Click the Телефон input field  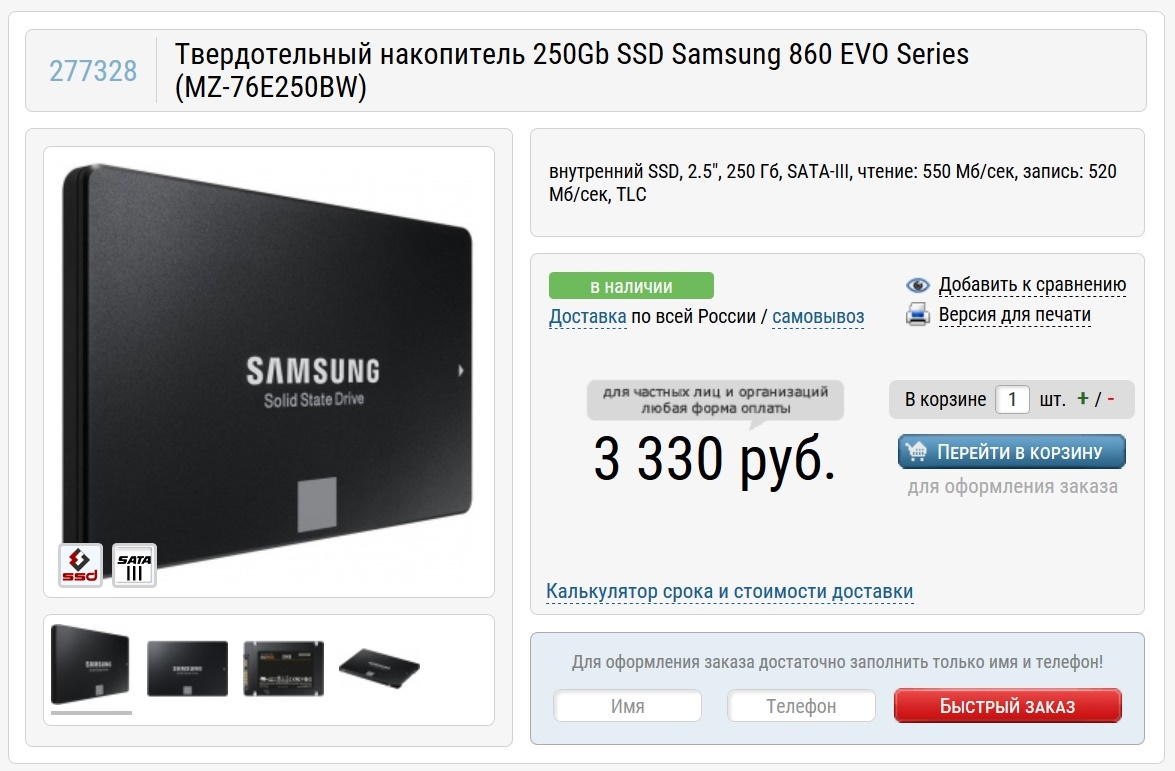pos(801,706)
